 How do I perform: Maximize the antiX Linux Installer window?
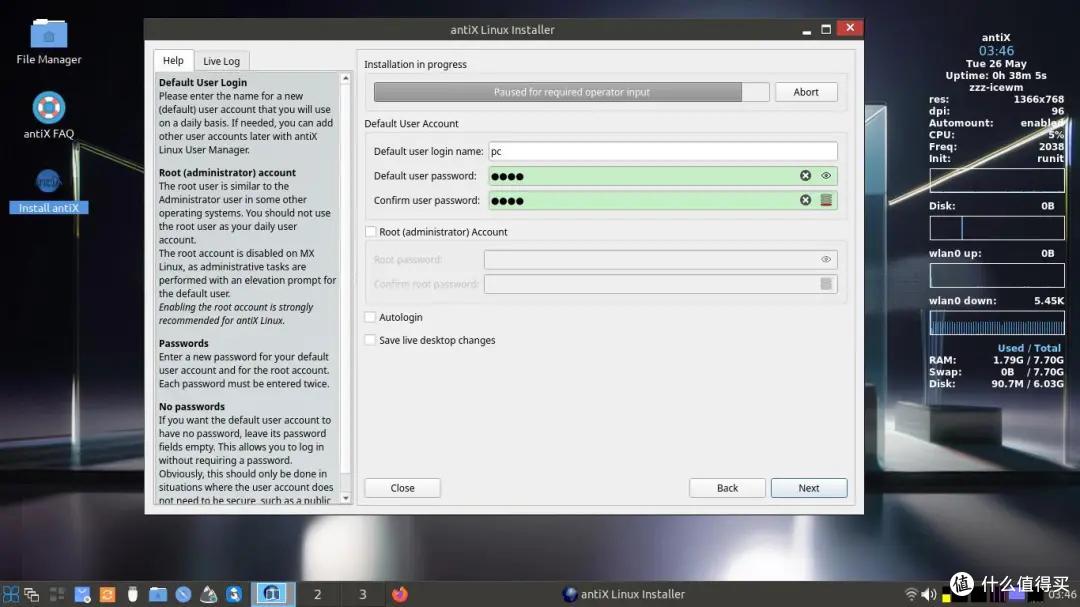[x=826, y=29]
